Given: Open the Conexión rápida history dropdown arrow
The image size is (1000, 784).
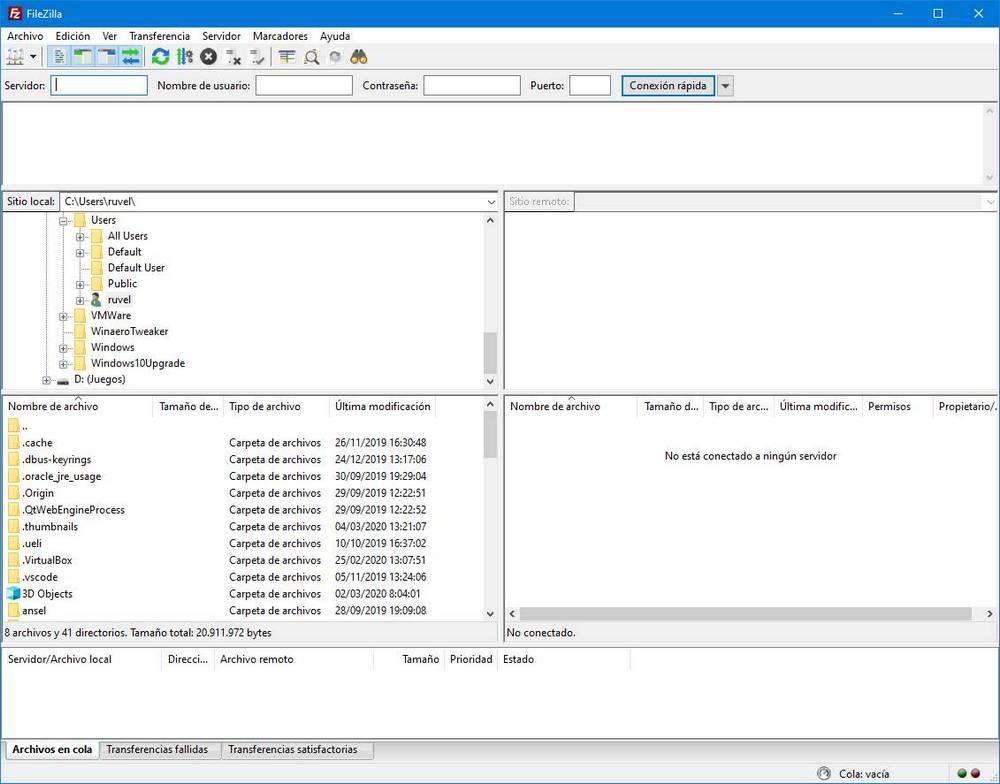Looking at the screenshot, I should coord(725,86).
